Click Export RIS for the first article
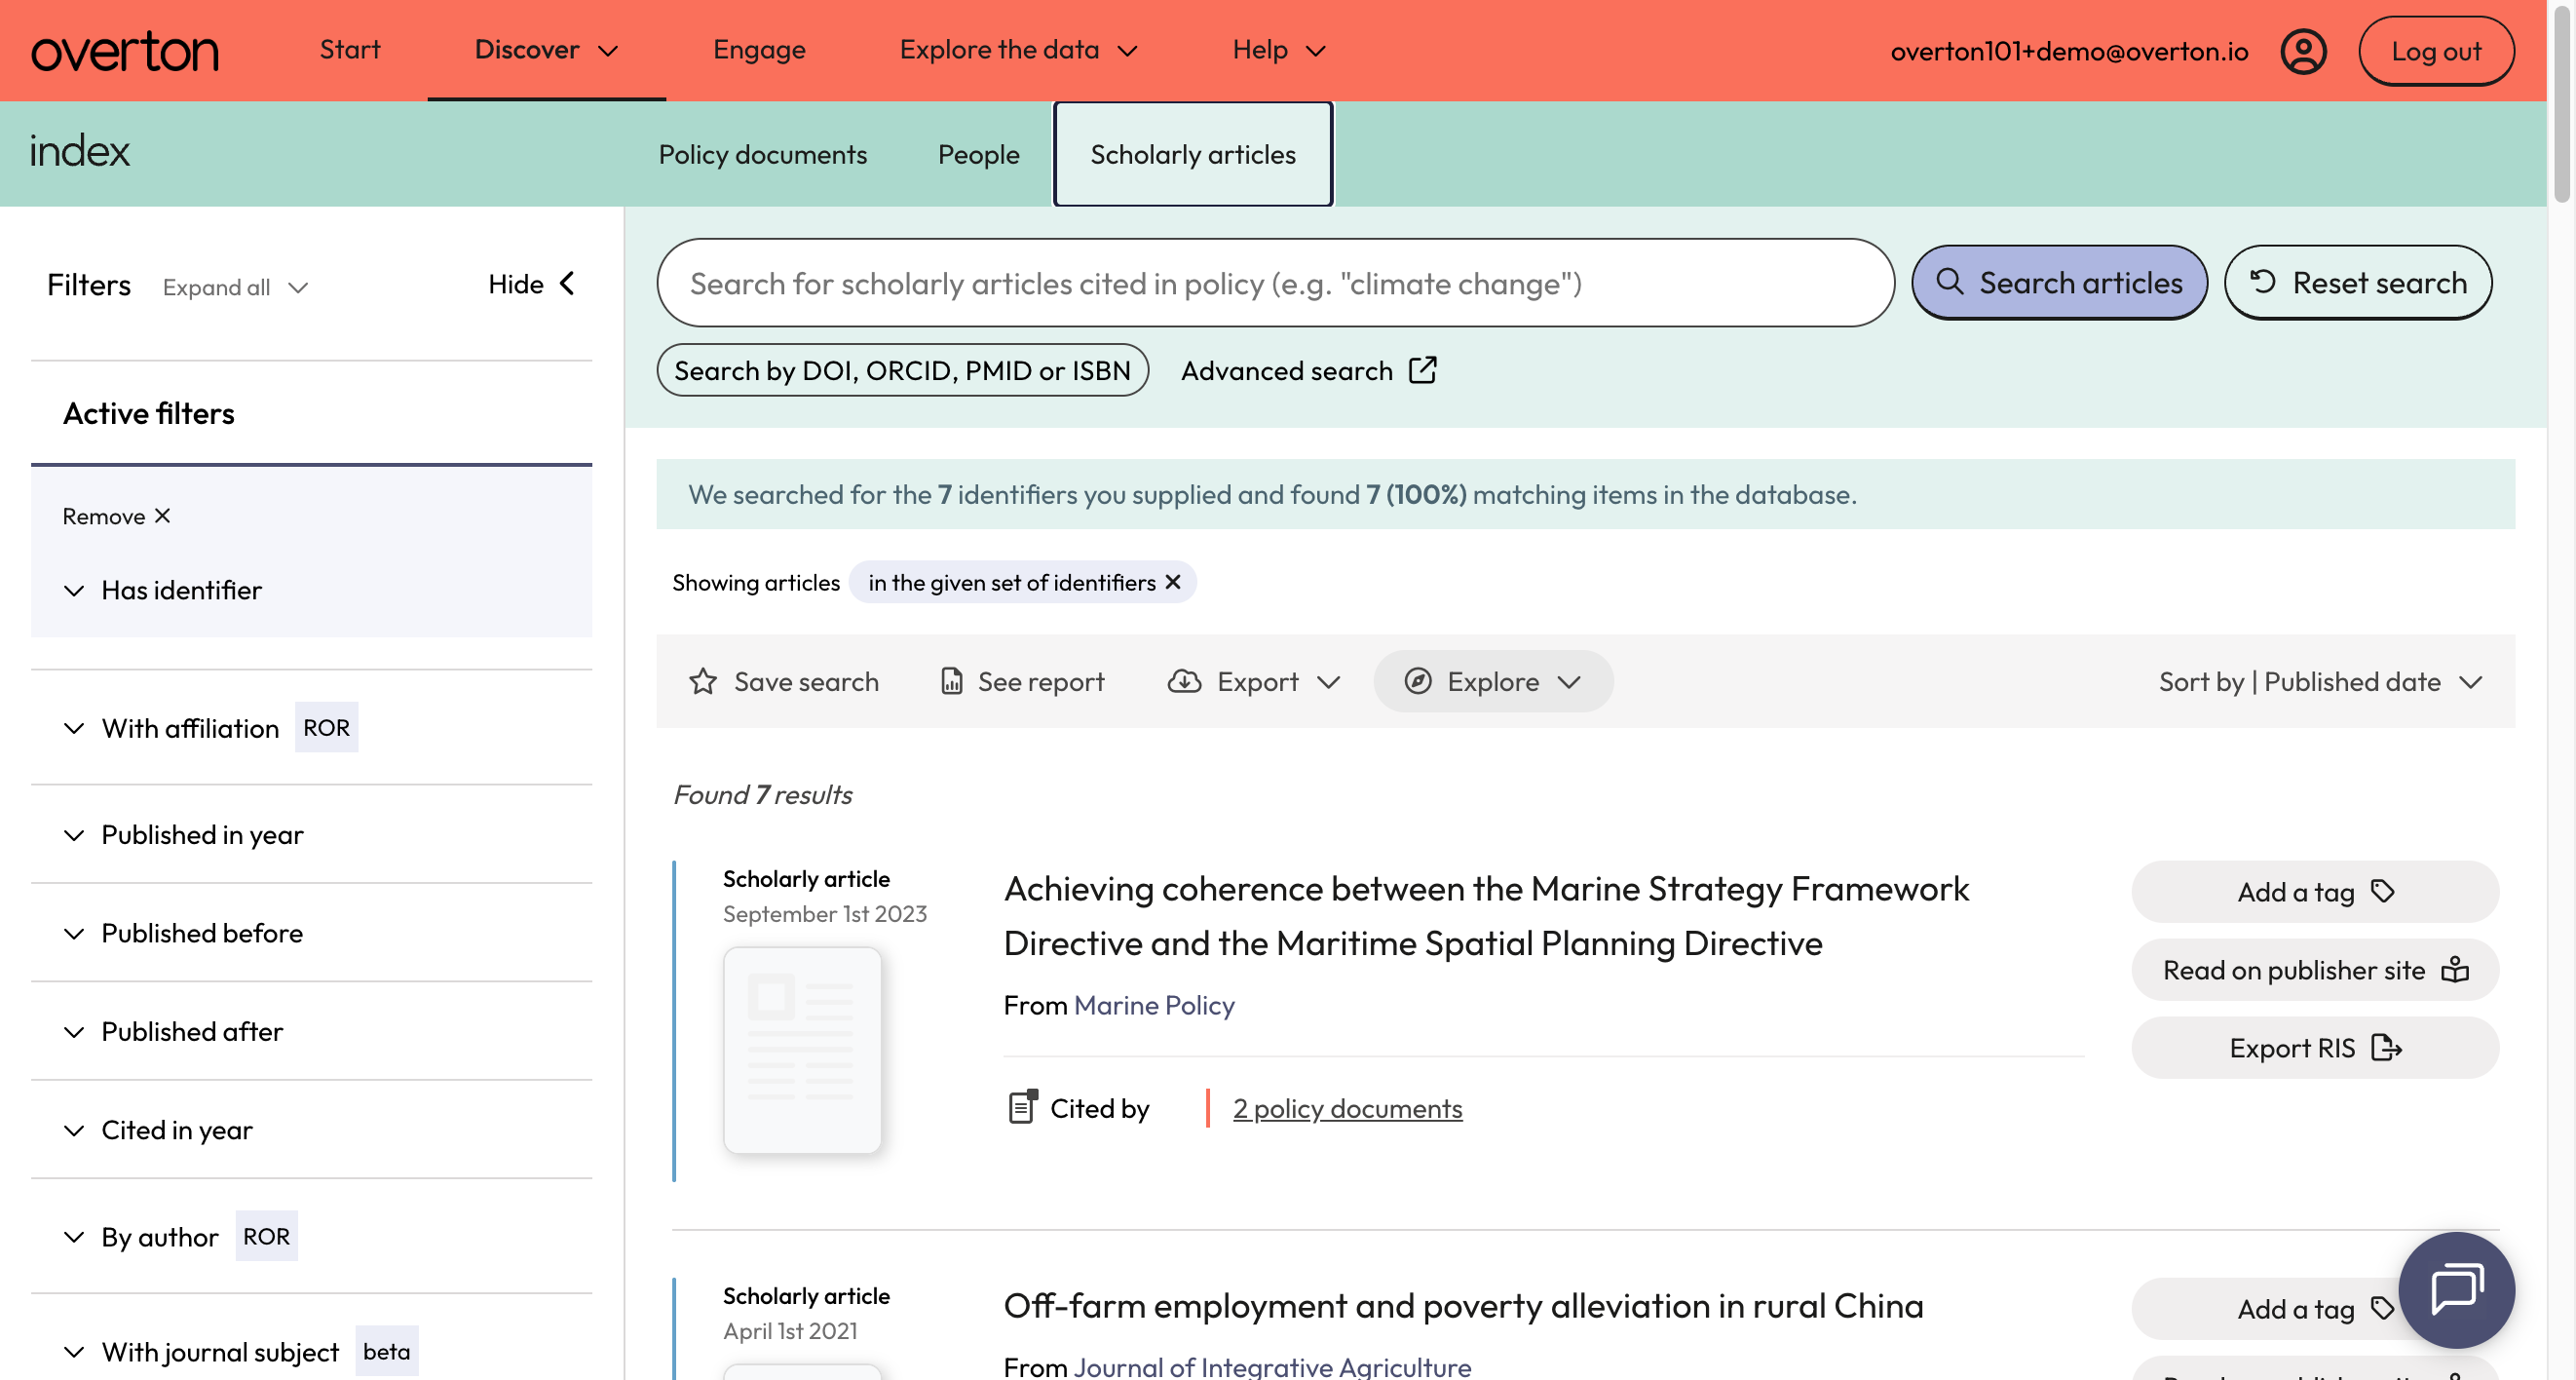2576x1380 pixels. pyautogui.click(x=2315, y=1047)
